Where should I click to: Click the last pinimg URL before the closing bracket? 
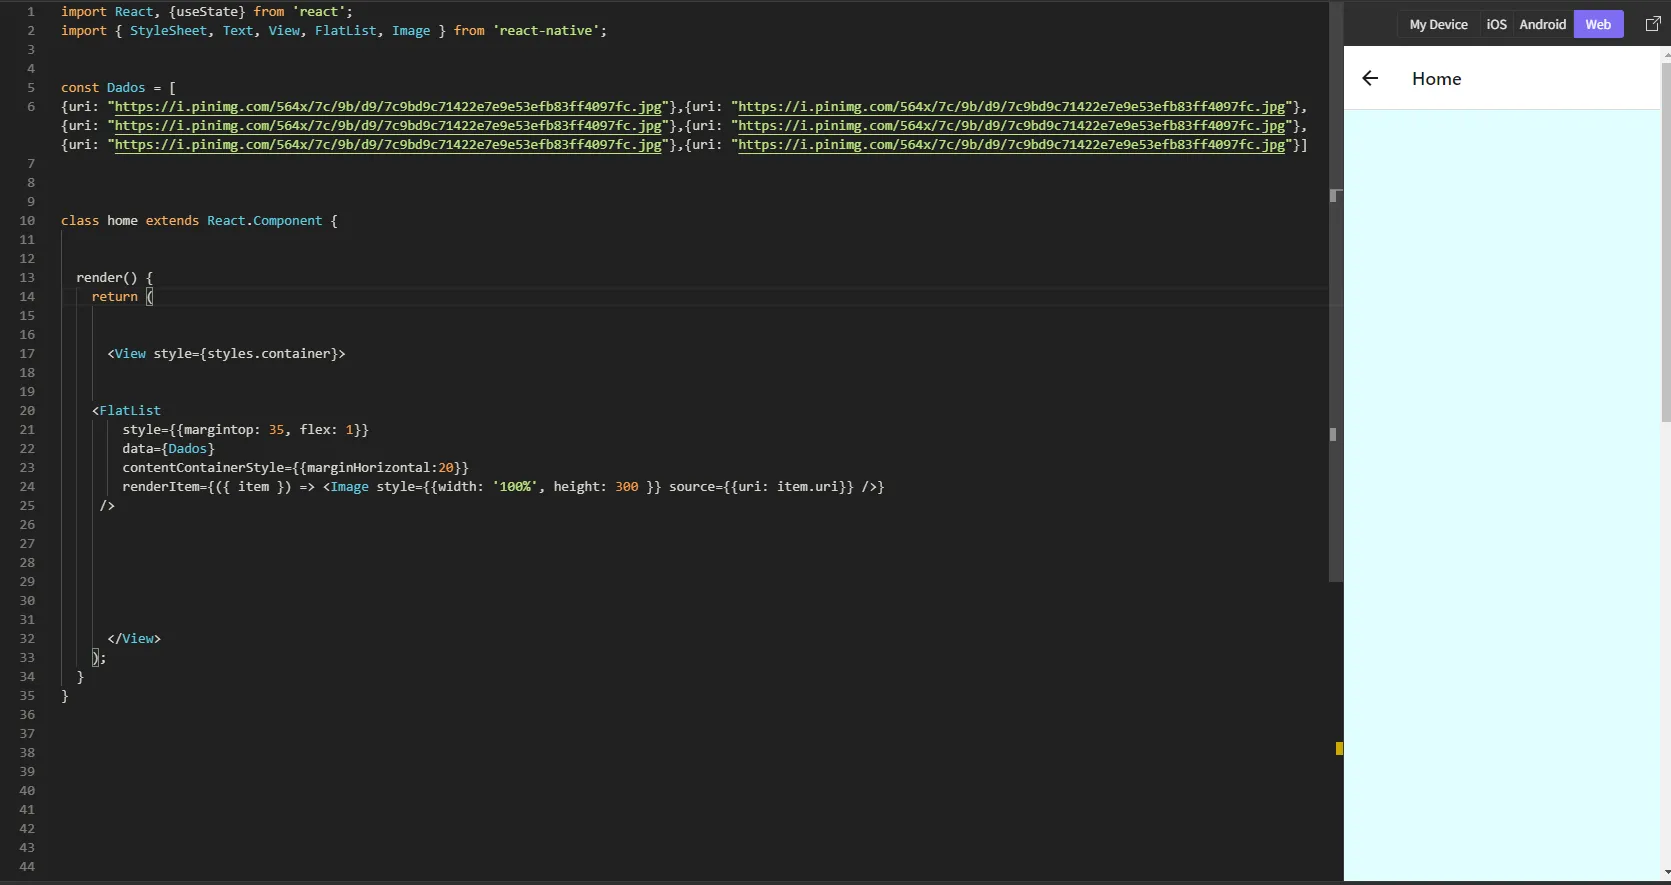1011,145
